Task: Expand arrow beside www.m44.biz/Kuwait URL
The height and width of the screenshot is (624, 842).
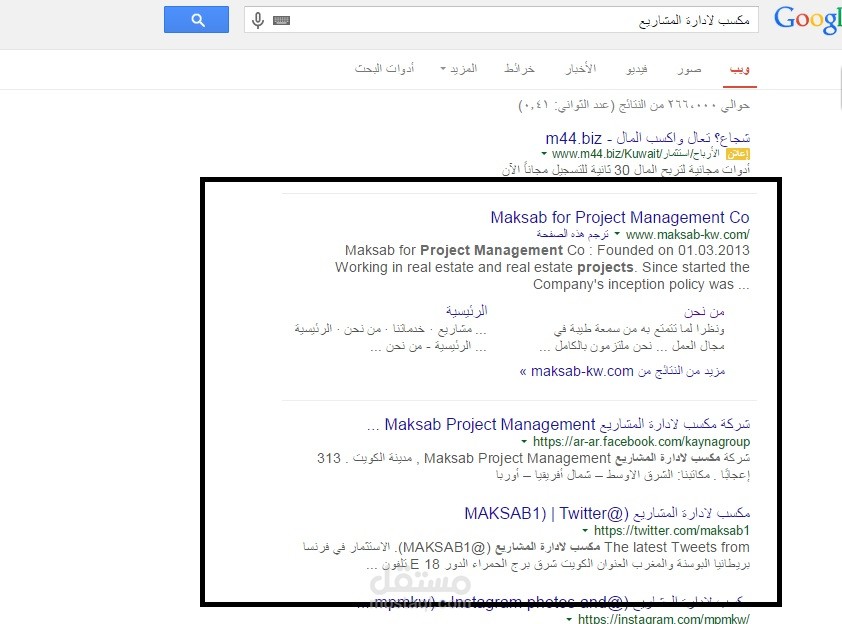Action: [544, 154]
